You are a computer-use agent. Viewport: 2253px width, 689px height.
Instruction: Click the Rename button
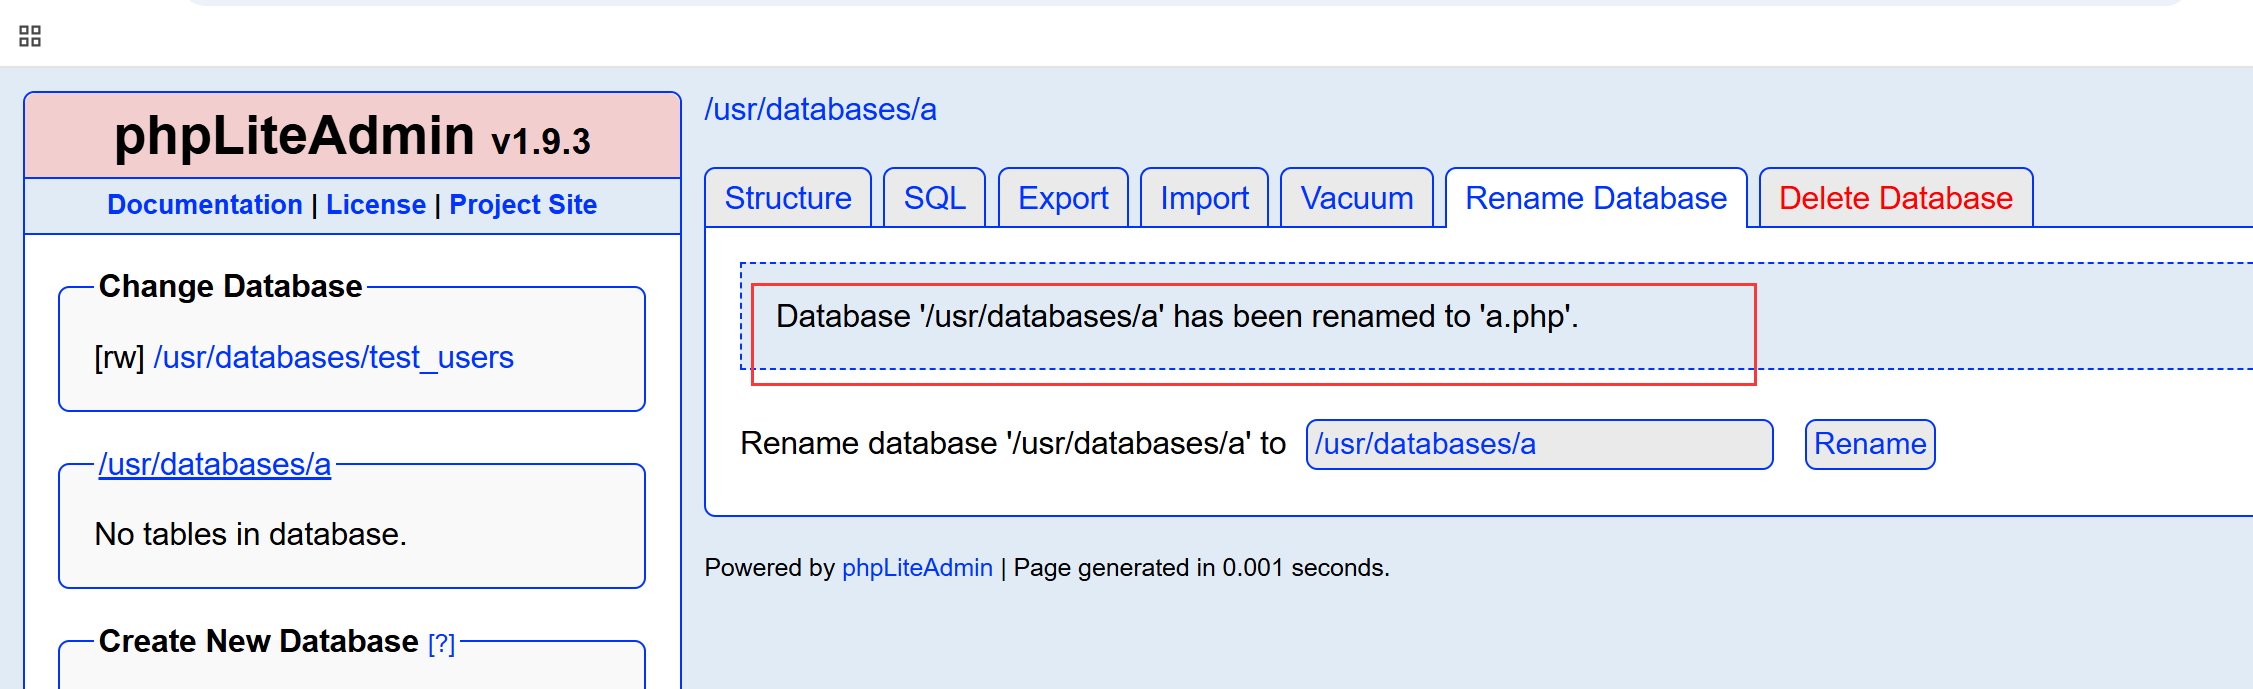point(1870,444)
